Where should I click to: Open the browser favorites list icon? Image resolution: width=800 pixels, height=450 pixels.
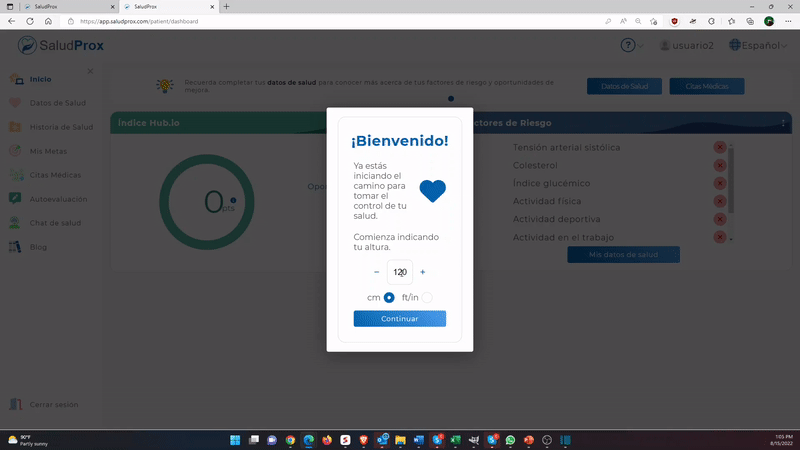[x=731, y=21]
